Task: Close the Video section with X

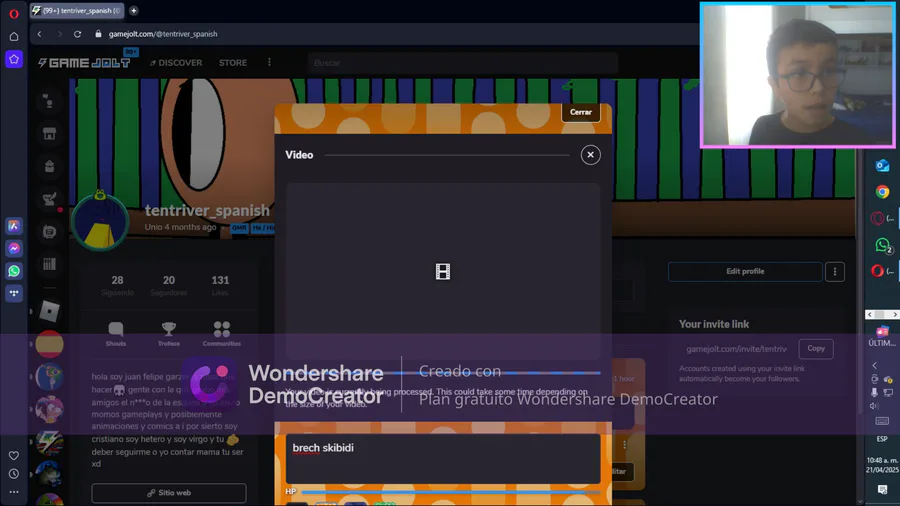Action: click(x=590, y=155)
